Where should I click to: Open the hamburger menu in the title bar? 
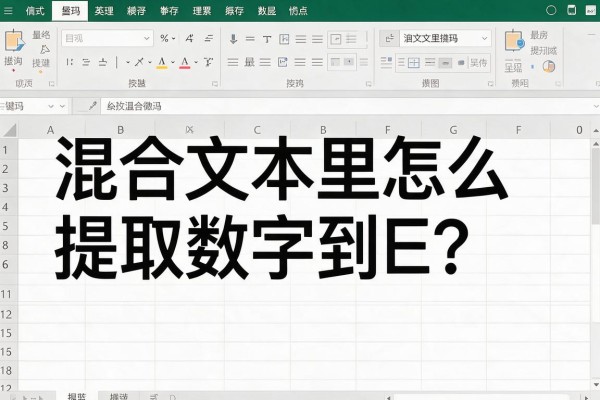pos(8,11)
